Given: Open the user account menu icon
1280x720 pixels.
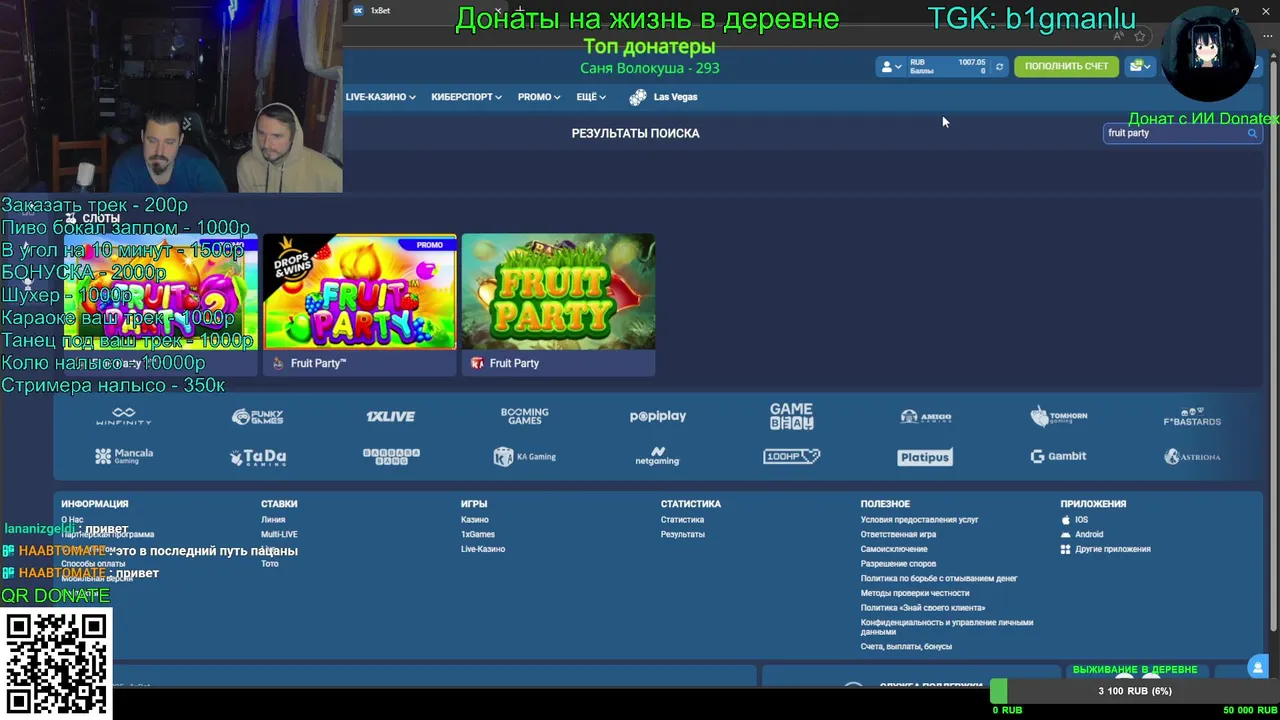Looking at the screenshot, I should coord(890,67).
